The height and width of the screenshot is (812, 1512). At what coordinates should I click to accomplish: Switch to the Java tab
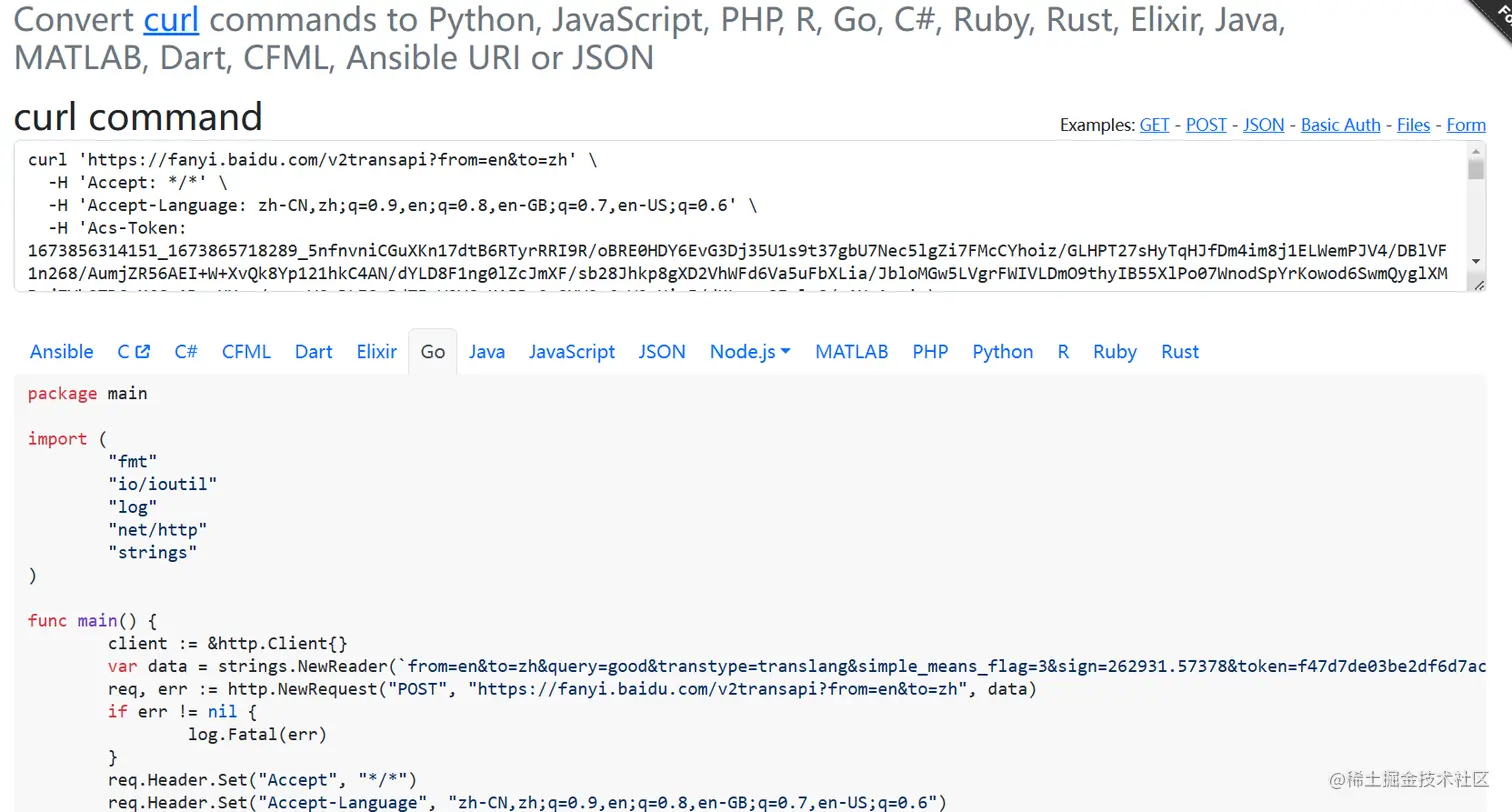point(487,352)
